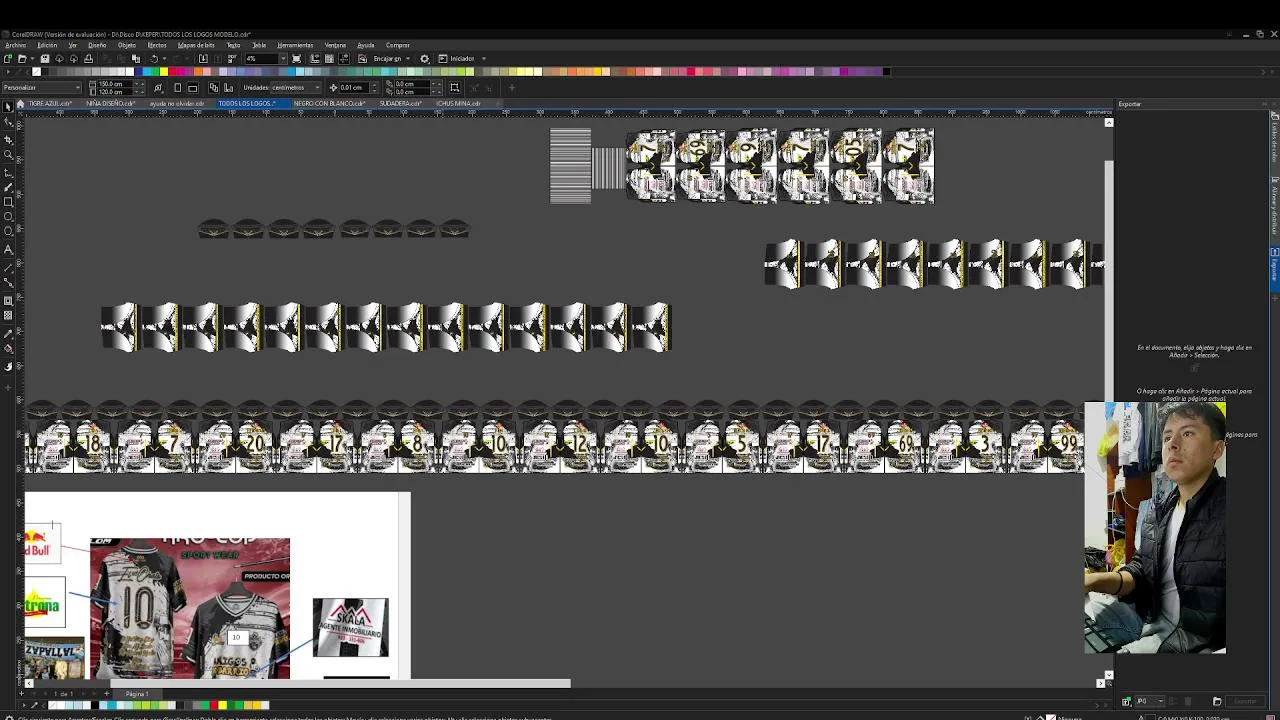Open the Comprar menu
Screen dimensions: 1280x720
[398, 45]
